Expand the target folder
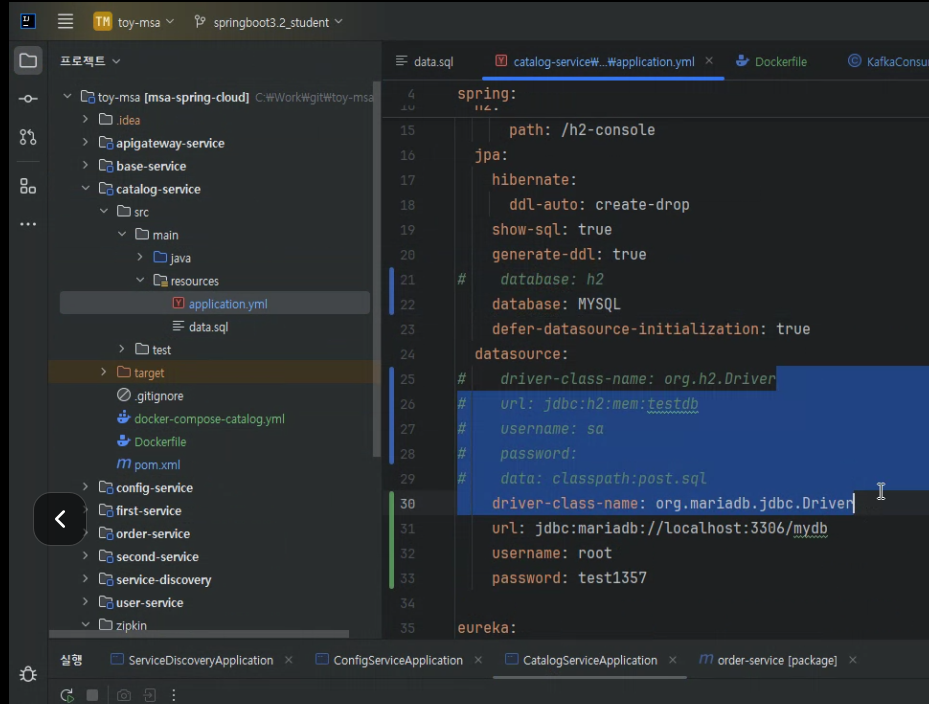929x704 pixels. pyautogui.click(x=104, y=373)
